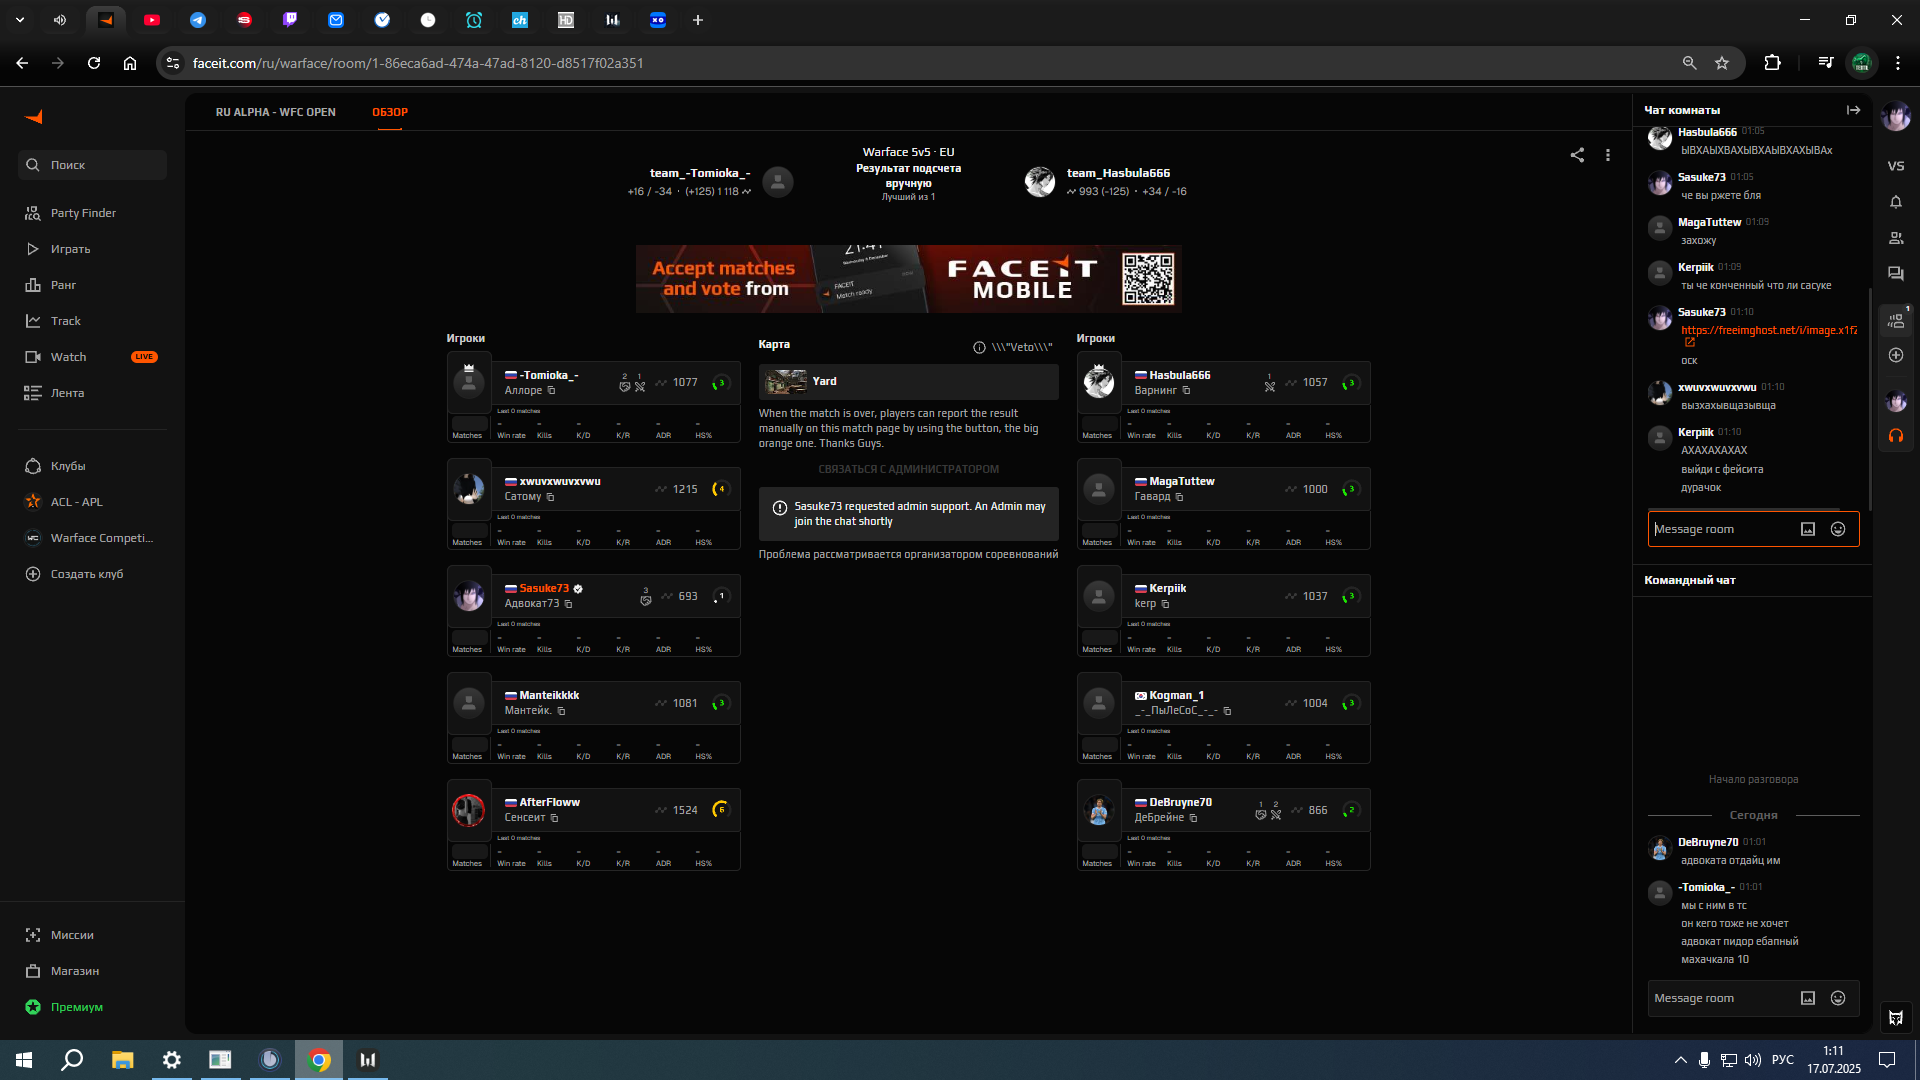Open new browser tab
Viewport: 1920px width, 1080px height.
point(698,20)
